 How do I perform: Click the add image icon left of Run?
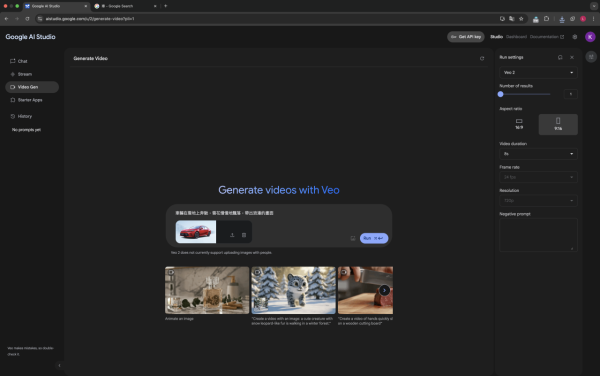click(x=353, y=238)
